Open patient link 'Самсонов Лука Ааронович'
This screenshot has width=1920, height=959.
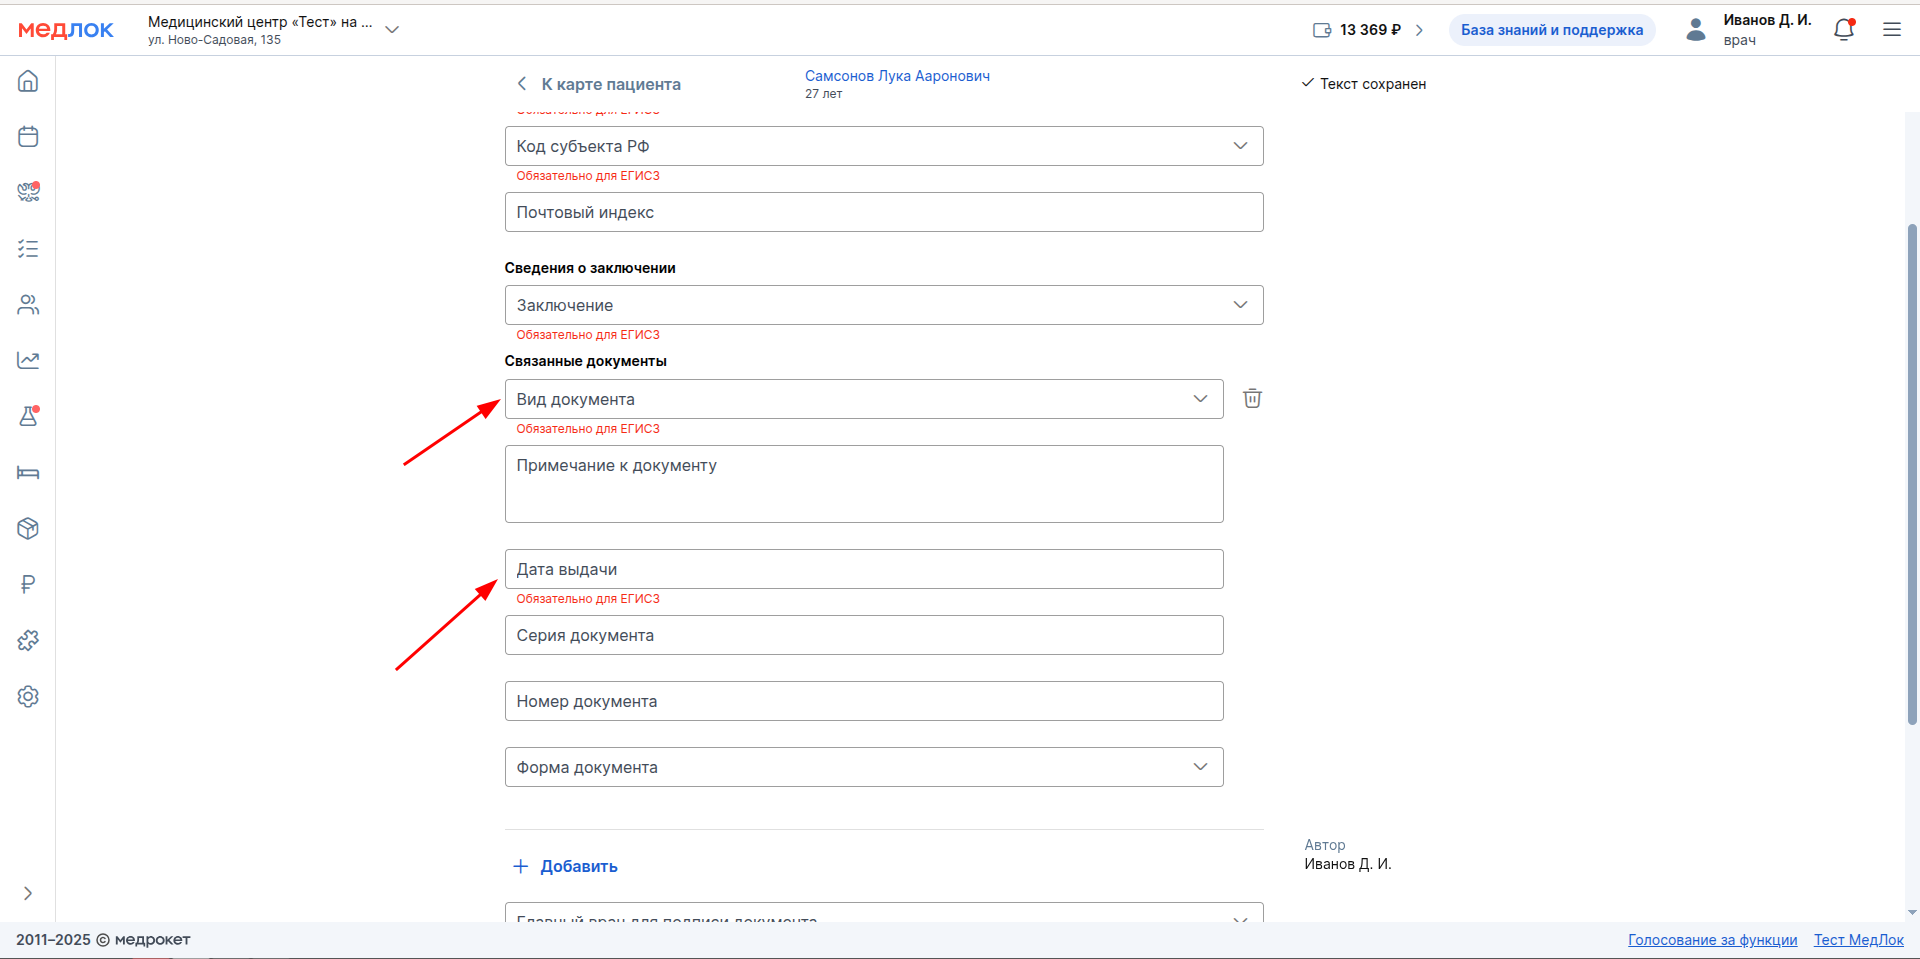897,76
